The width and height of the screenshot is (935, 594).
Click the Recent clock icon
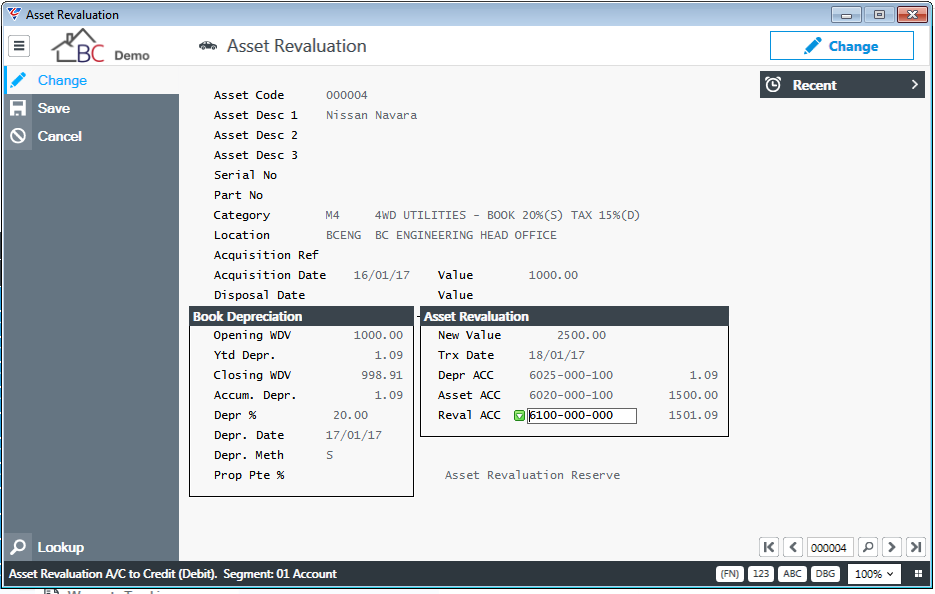773,85
